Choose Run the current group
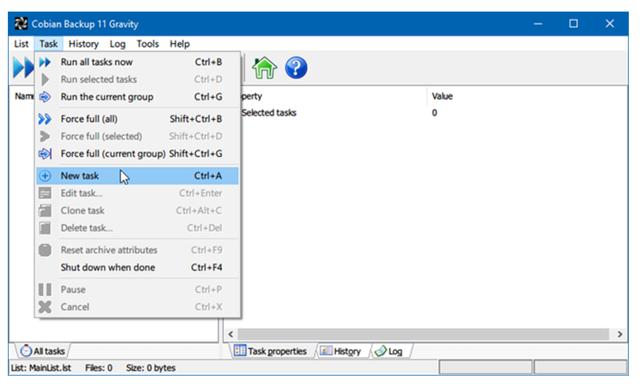This screenshot has width=640, height=384. pyautogui.click(x=138, y=97)
